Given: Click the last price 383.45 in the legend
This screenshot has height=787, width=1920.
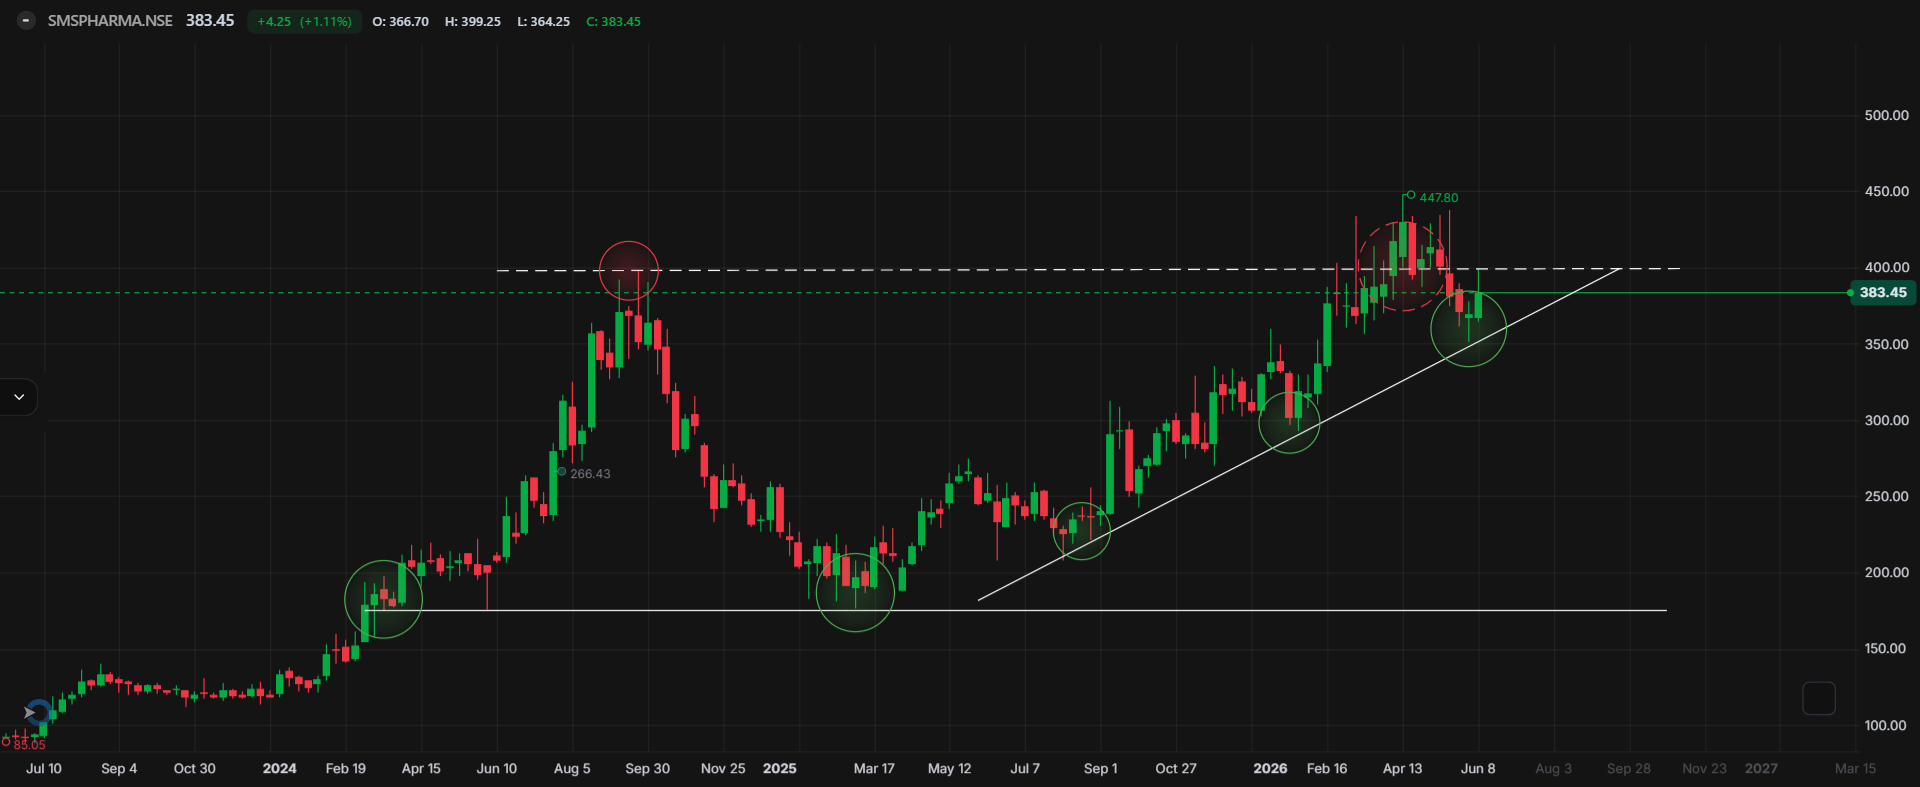Looking at the screenshot, I should [x=210, y=21].
